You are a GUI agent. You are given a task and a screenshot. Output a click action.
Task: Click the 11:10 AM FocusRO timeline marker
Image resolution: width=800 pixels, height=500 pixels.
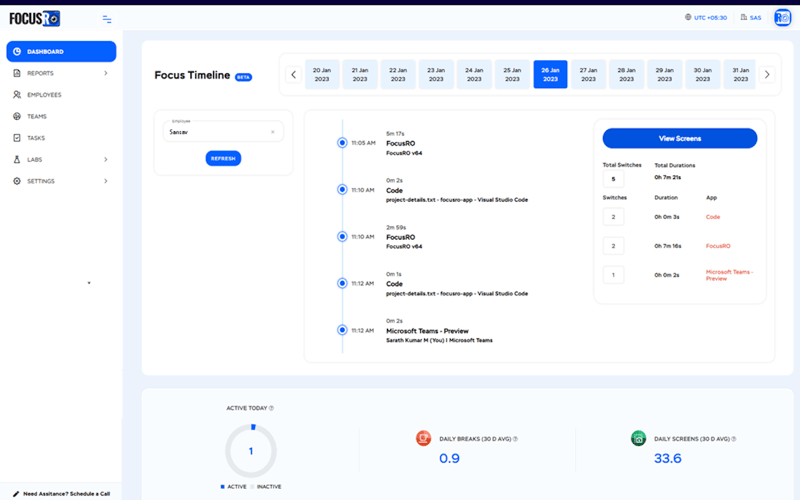pyautogui.click(x=342, y=237)
